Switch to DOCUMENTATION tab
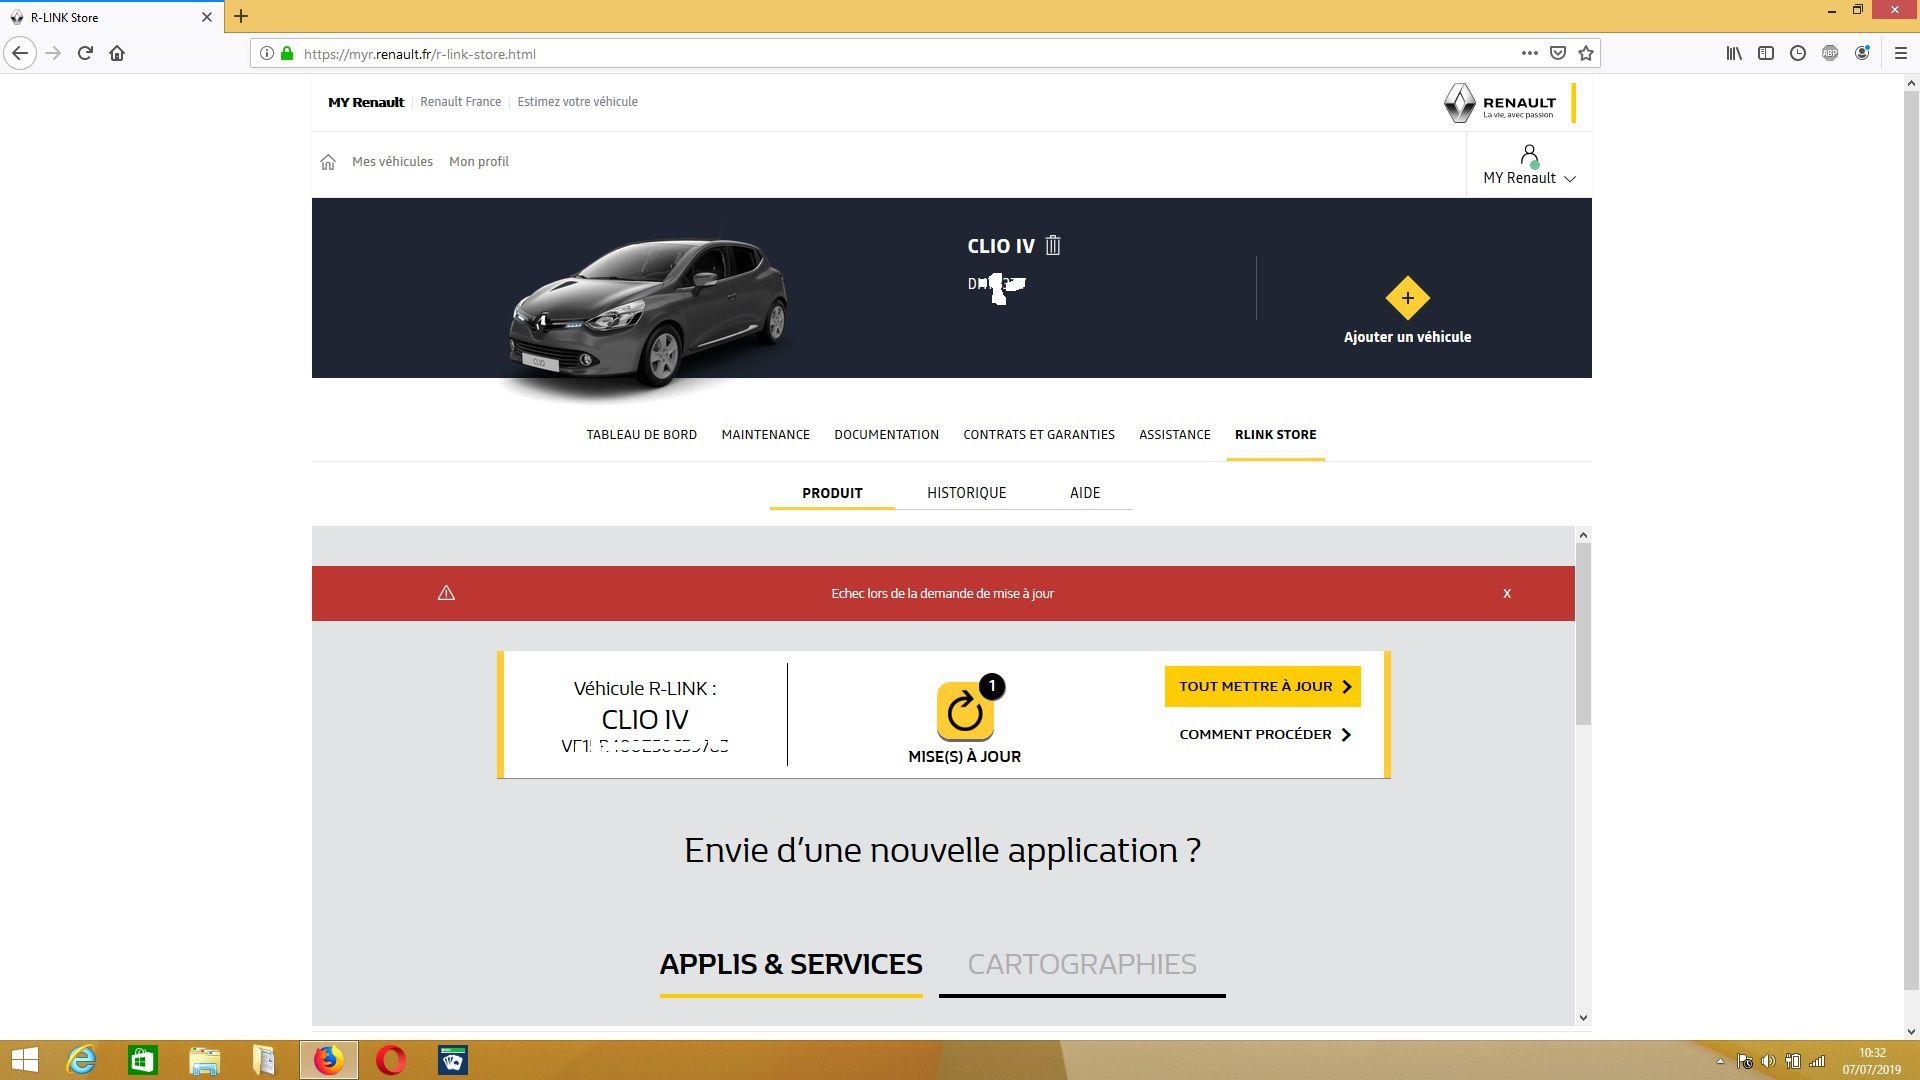 coord(886,435)
